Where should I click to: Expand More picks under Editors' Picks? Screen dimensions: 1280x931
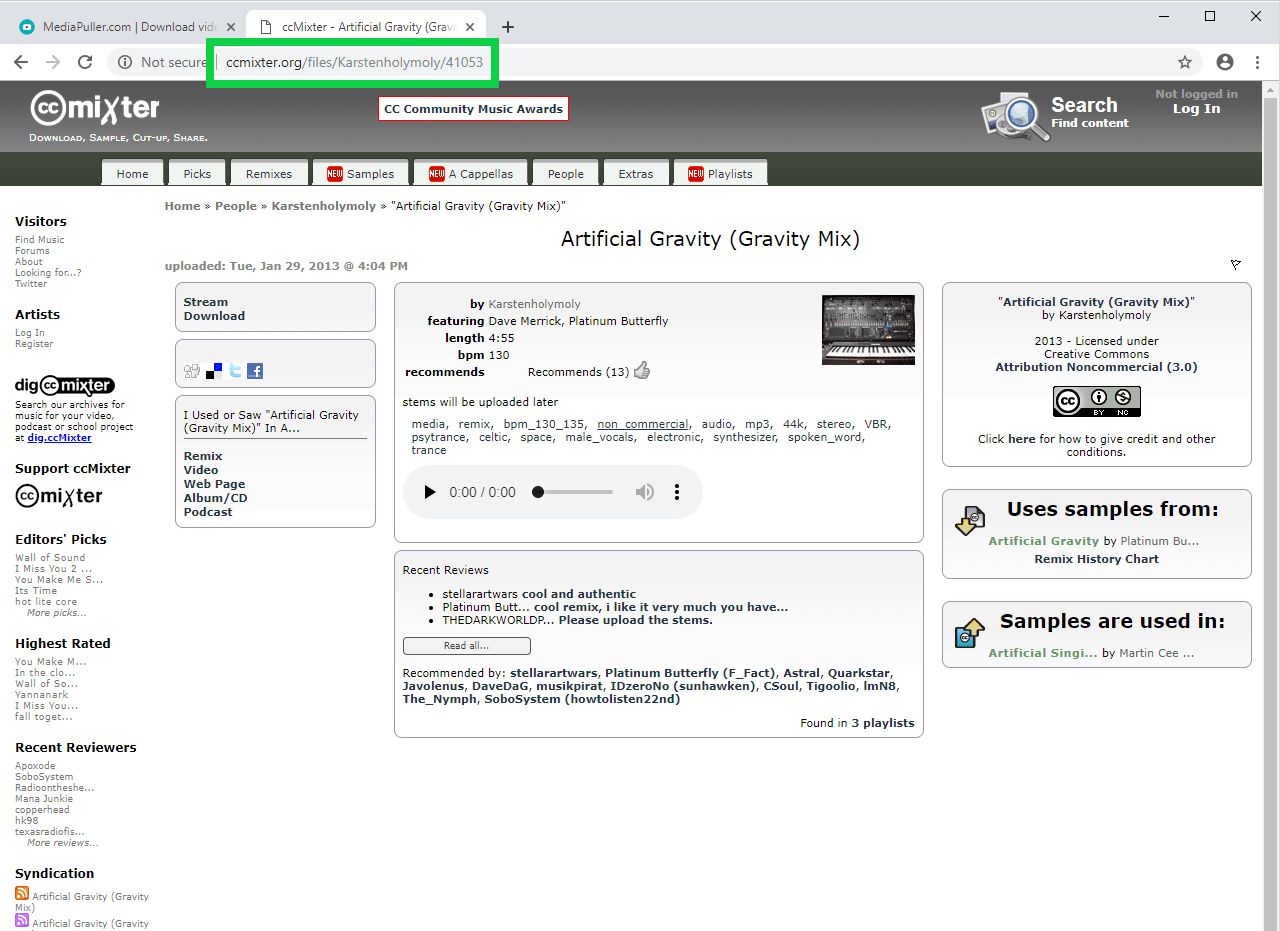click(x=56, y=613)
